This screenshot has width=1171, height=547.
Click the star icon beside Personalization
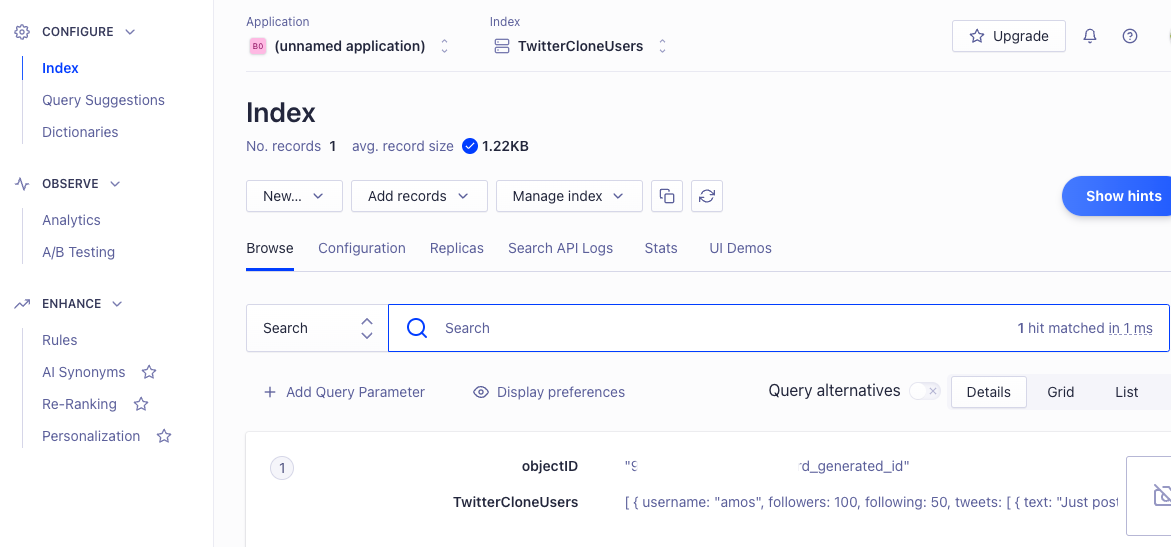[164, 436]
